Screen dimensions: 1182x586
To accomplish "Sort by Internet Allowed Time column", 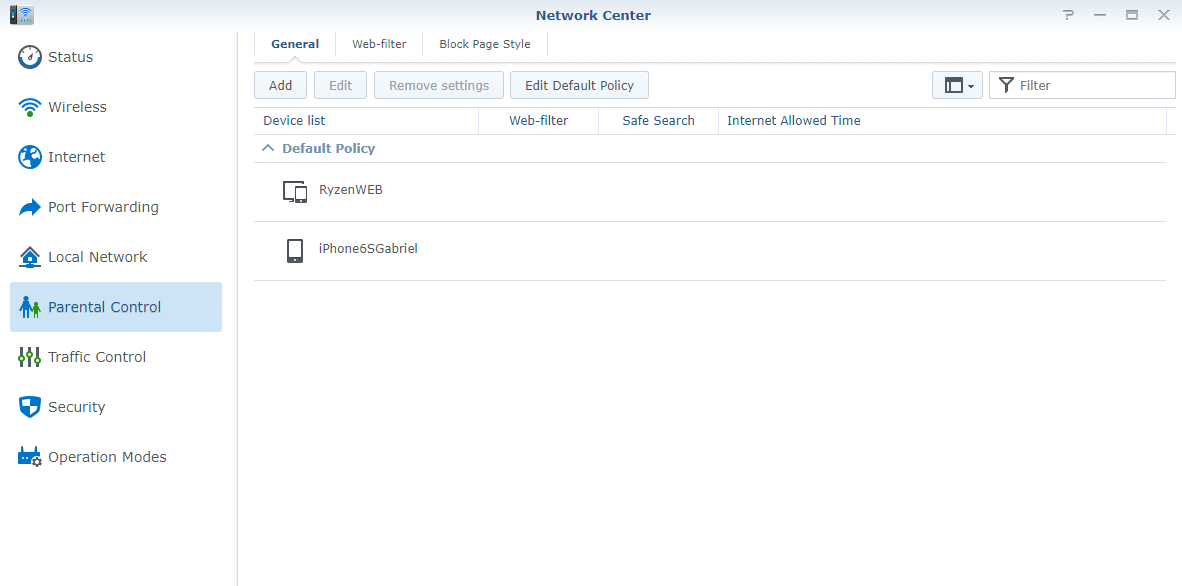I will click(x=793, y=120).
